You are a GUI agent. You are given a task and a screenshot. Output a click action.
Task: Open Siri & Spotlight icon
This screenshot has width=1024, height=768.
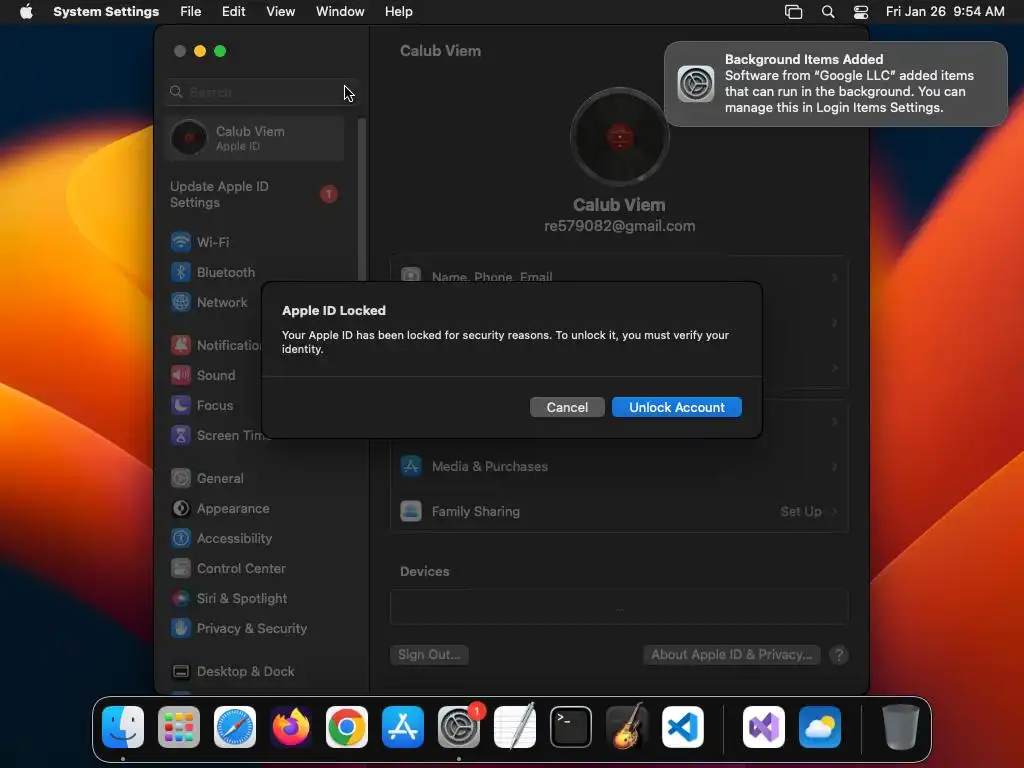coord(181,598)
